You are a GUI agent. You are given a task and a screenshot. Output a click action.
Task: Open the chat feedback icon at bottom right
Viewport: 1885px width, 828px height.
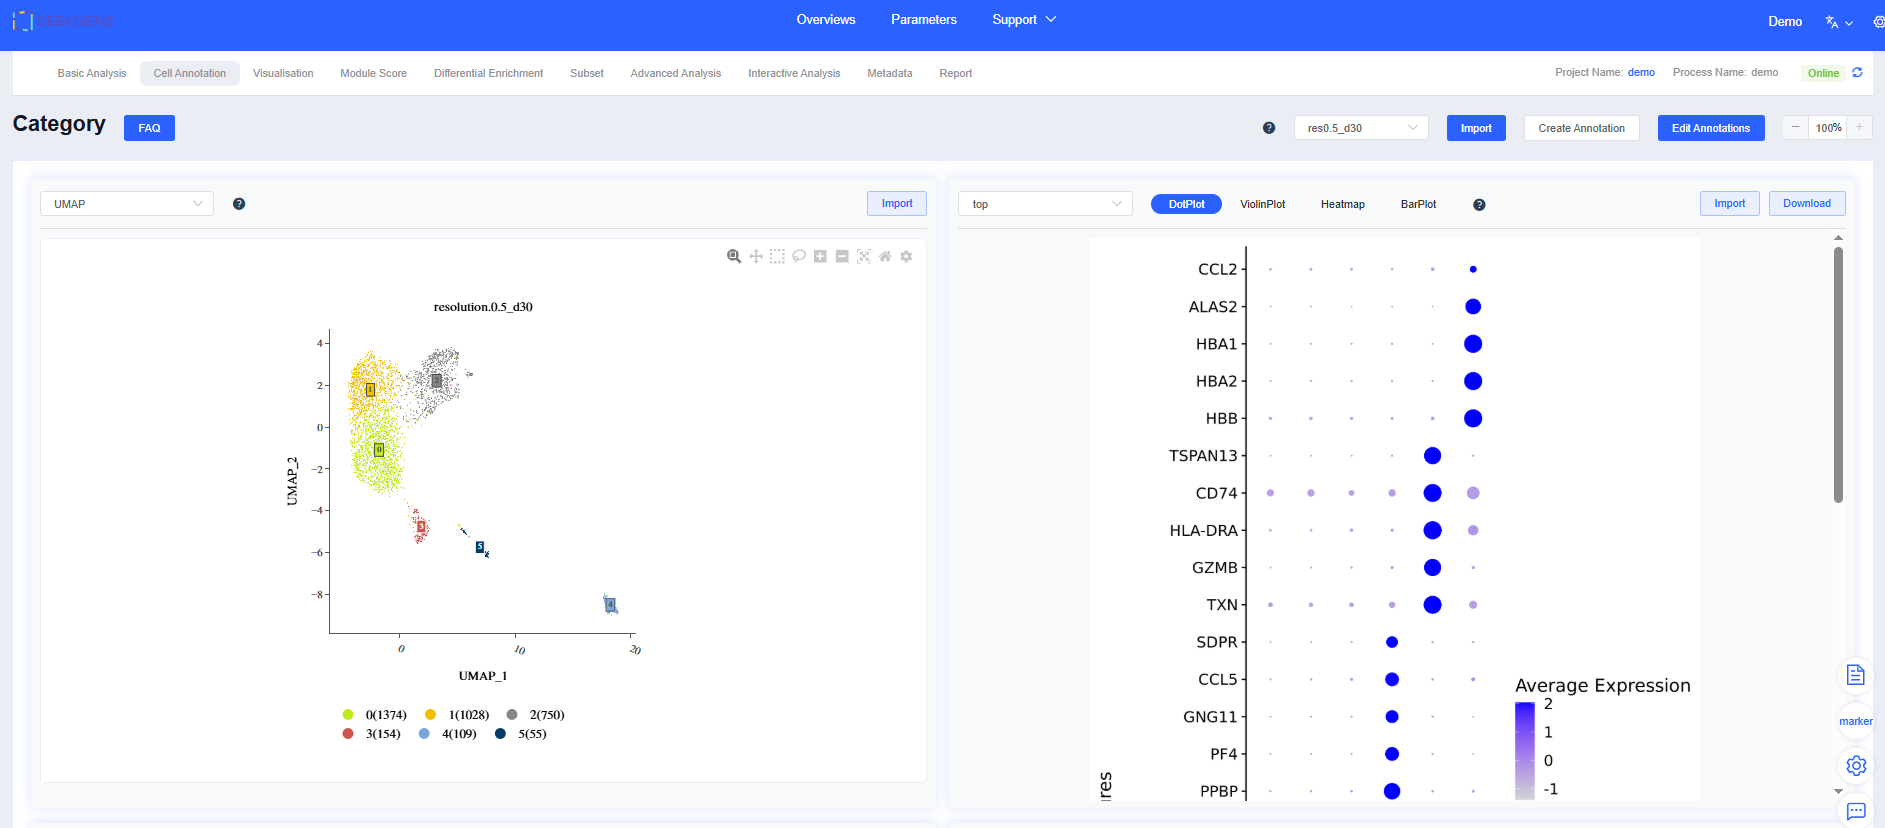1856,811
